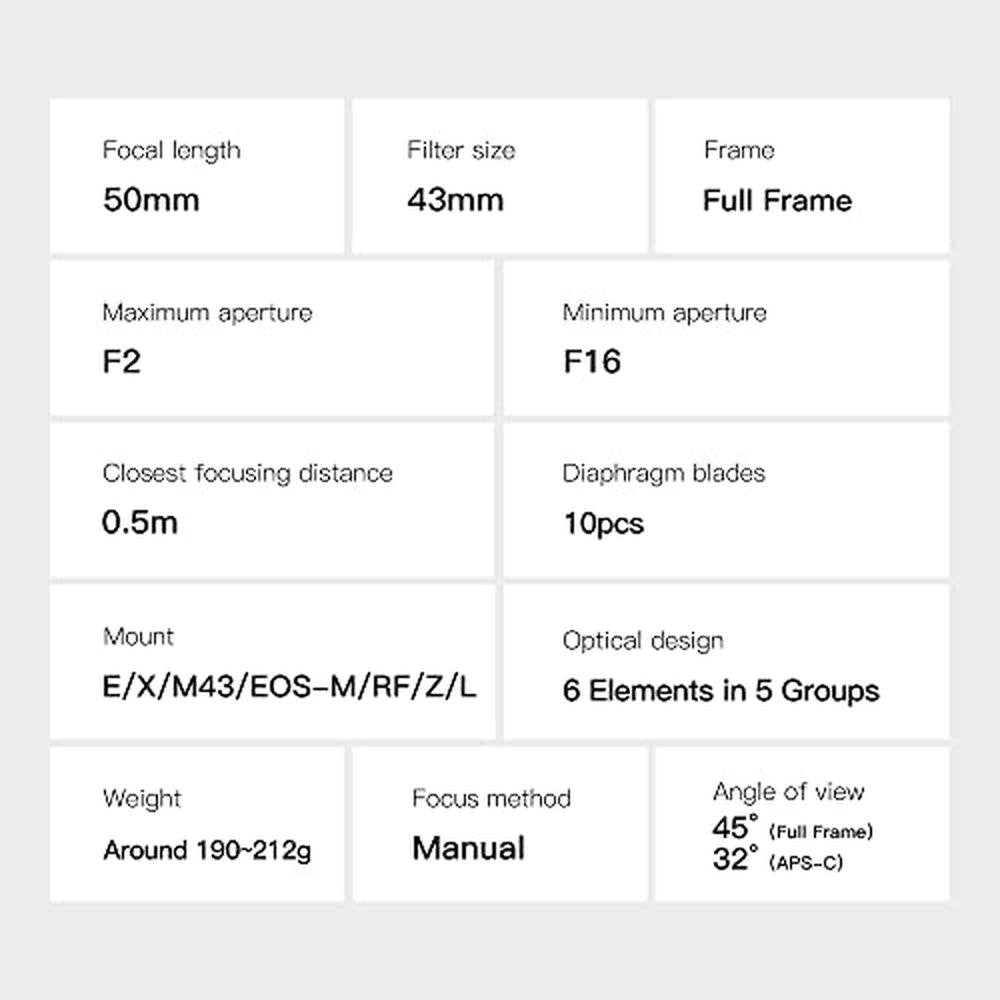Click the "Diaphragm blades" label
The width and height of the screenshot is (1000, 1000).
663,473
